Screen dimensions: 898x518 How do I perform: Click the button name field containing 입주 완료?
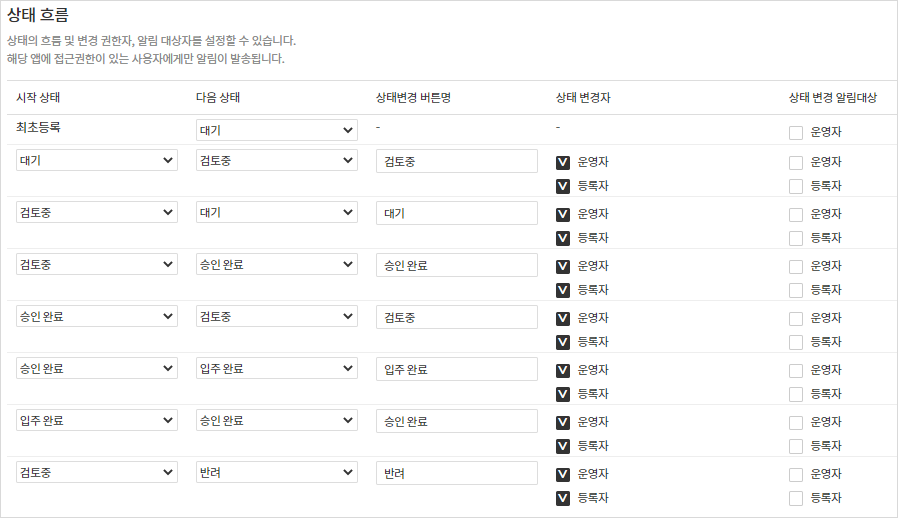point(456,368)
